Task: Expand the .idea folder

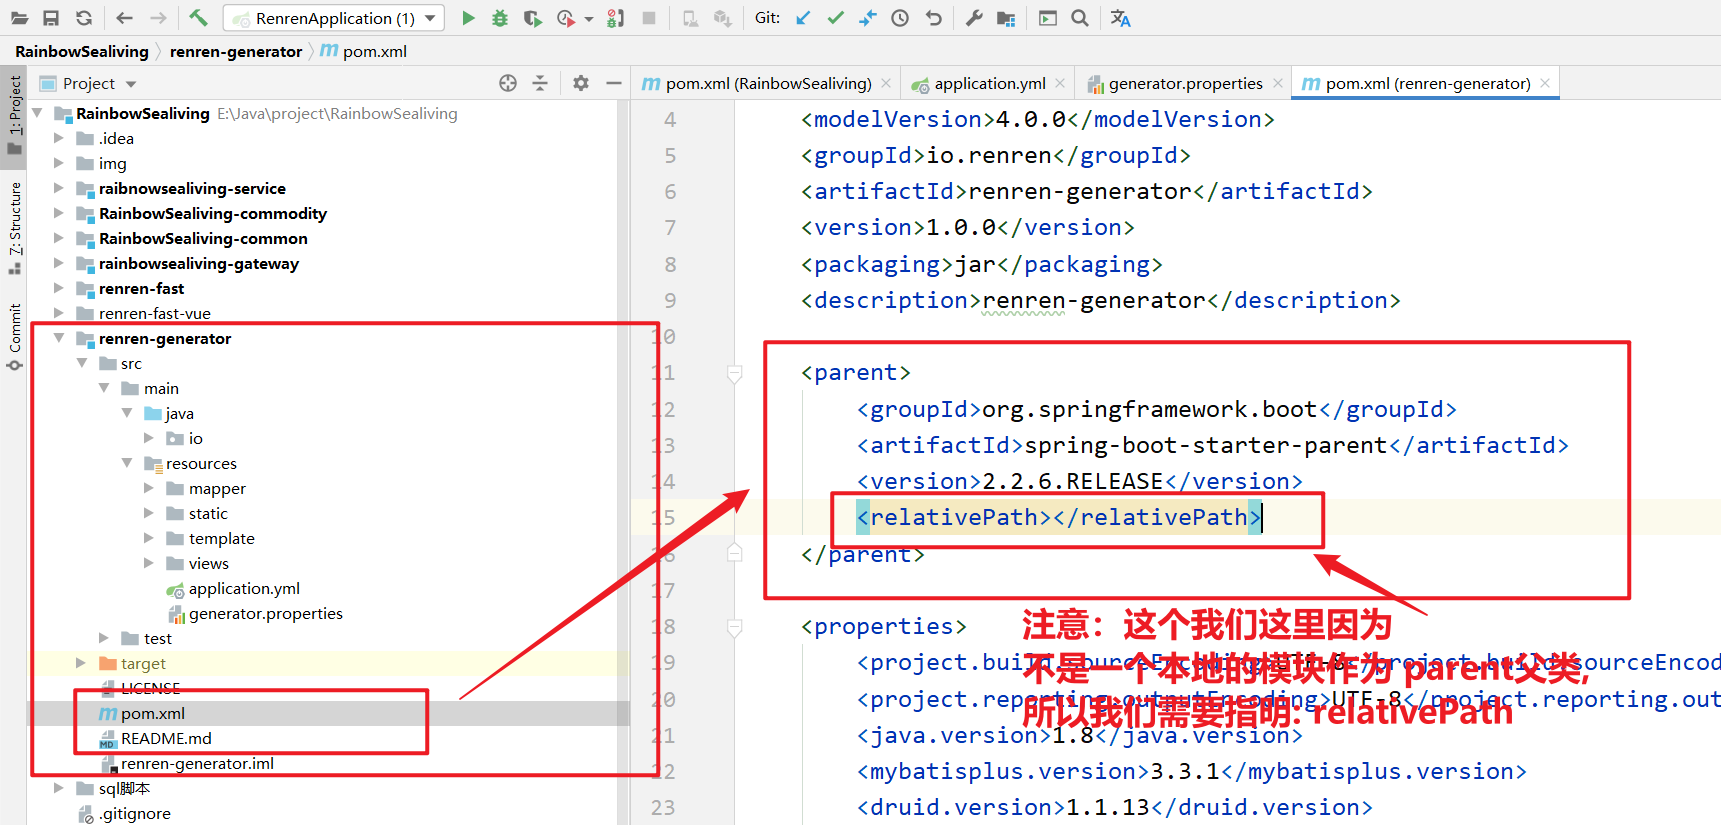Action: coord(59,138)
